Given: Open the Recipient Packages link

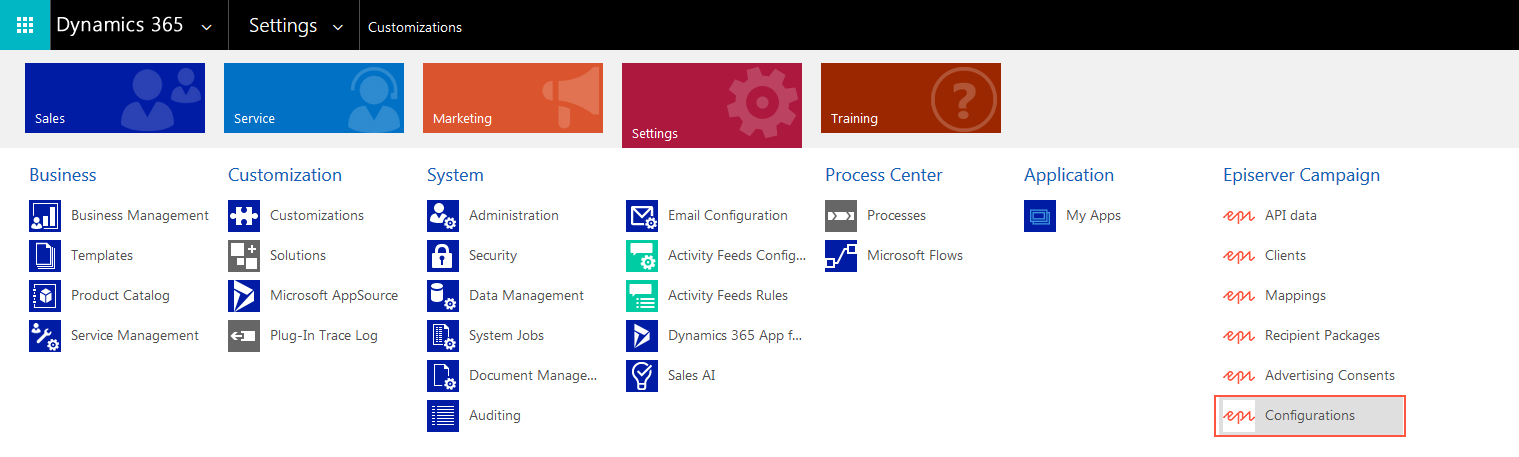Looking at the screenshot, I should click(1321, 336).
